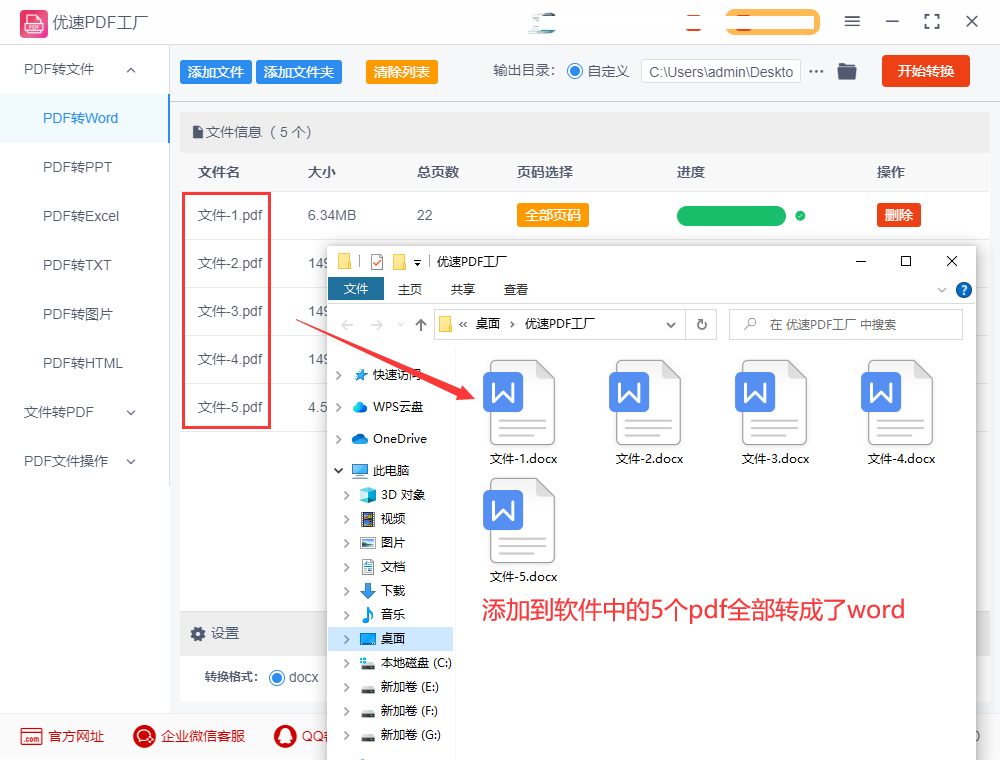Click the Explorer search box

(x=846, y=325)
